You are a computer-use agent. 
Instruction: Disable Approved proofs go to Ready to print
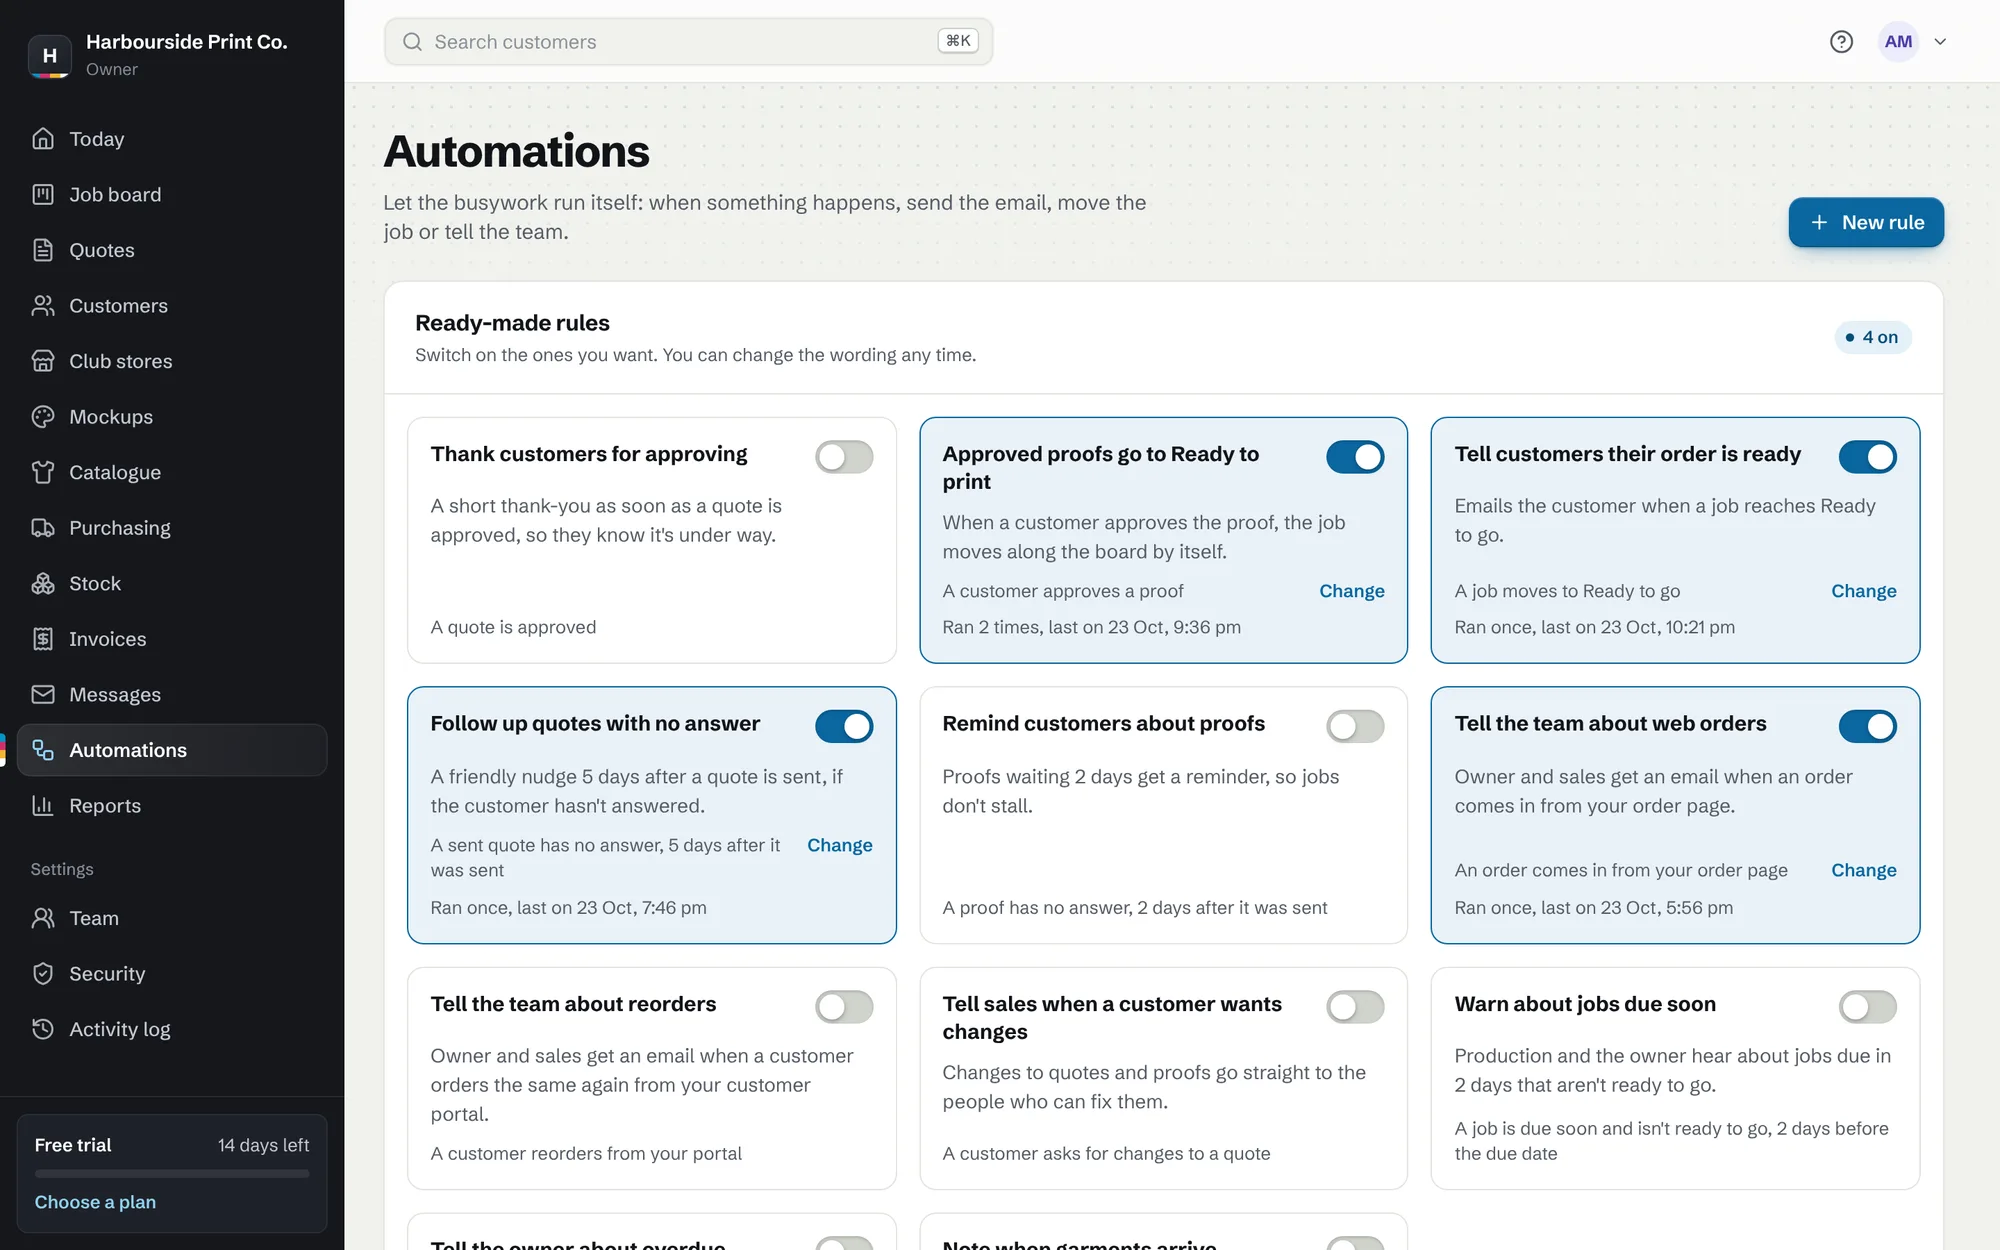[x=1355, y=457]
